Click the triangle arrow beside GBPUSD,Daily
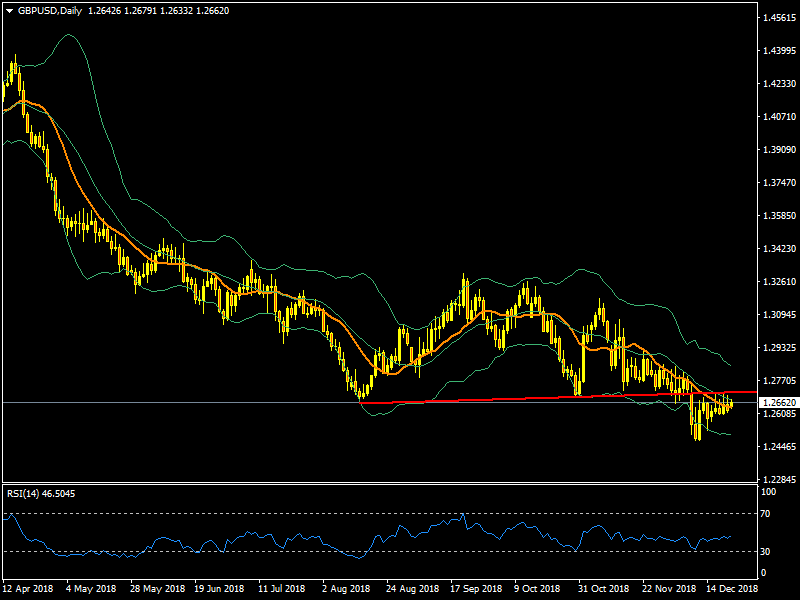 [9, 11]
